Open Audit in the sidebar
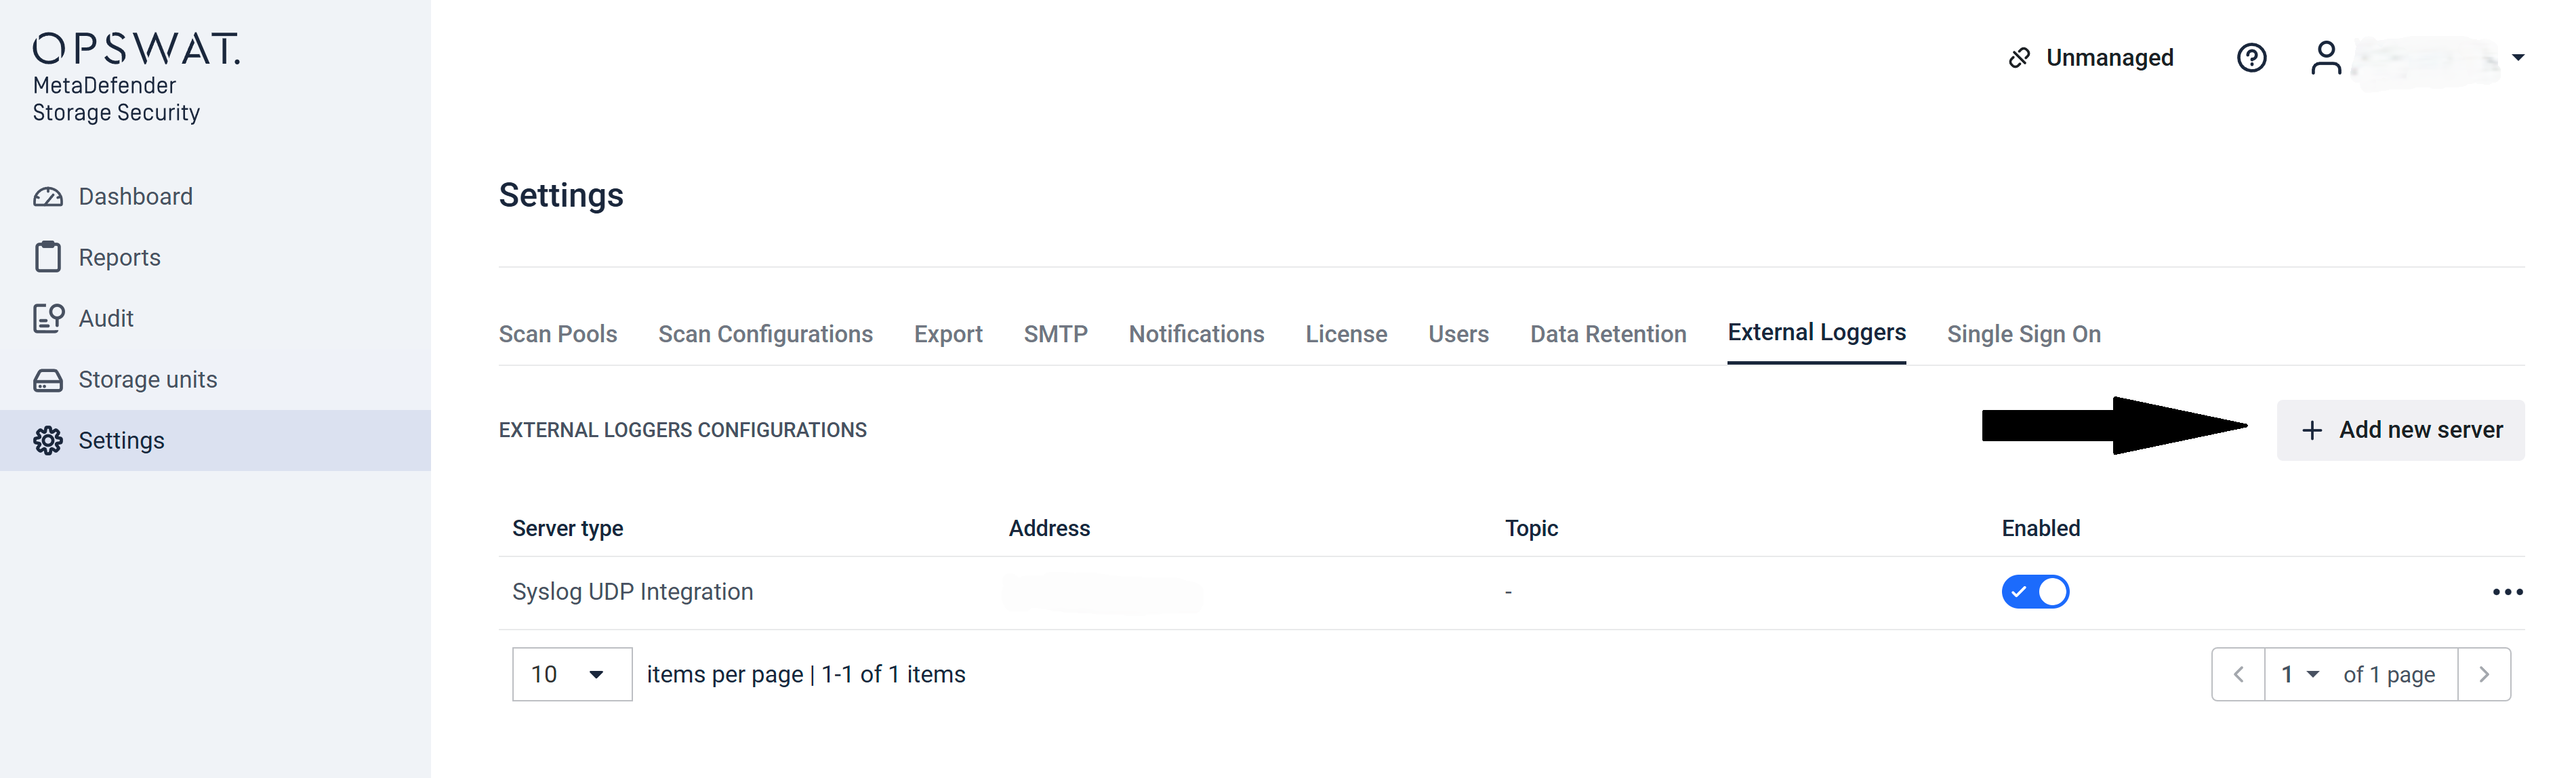Screen dimensions: 2576x778 coord(215,318)
